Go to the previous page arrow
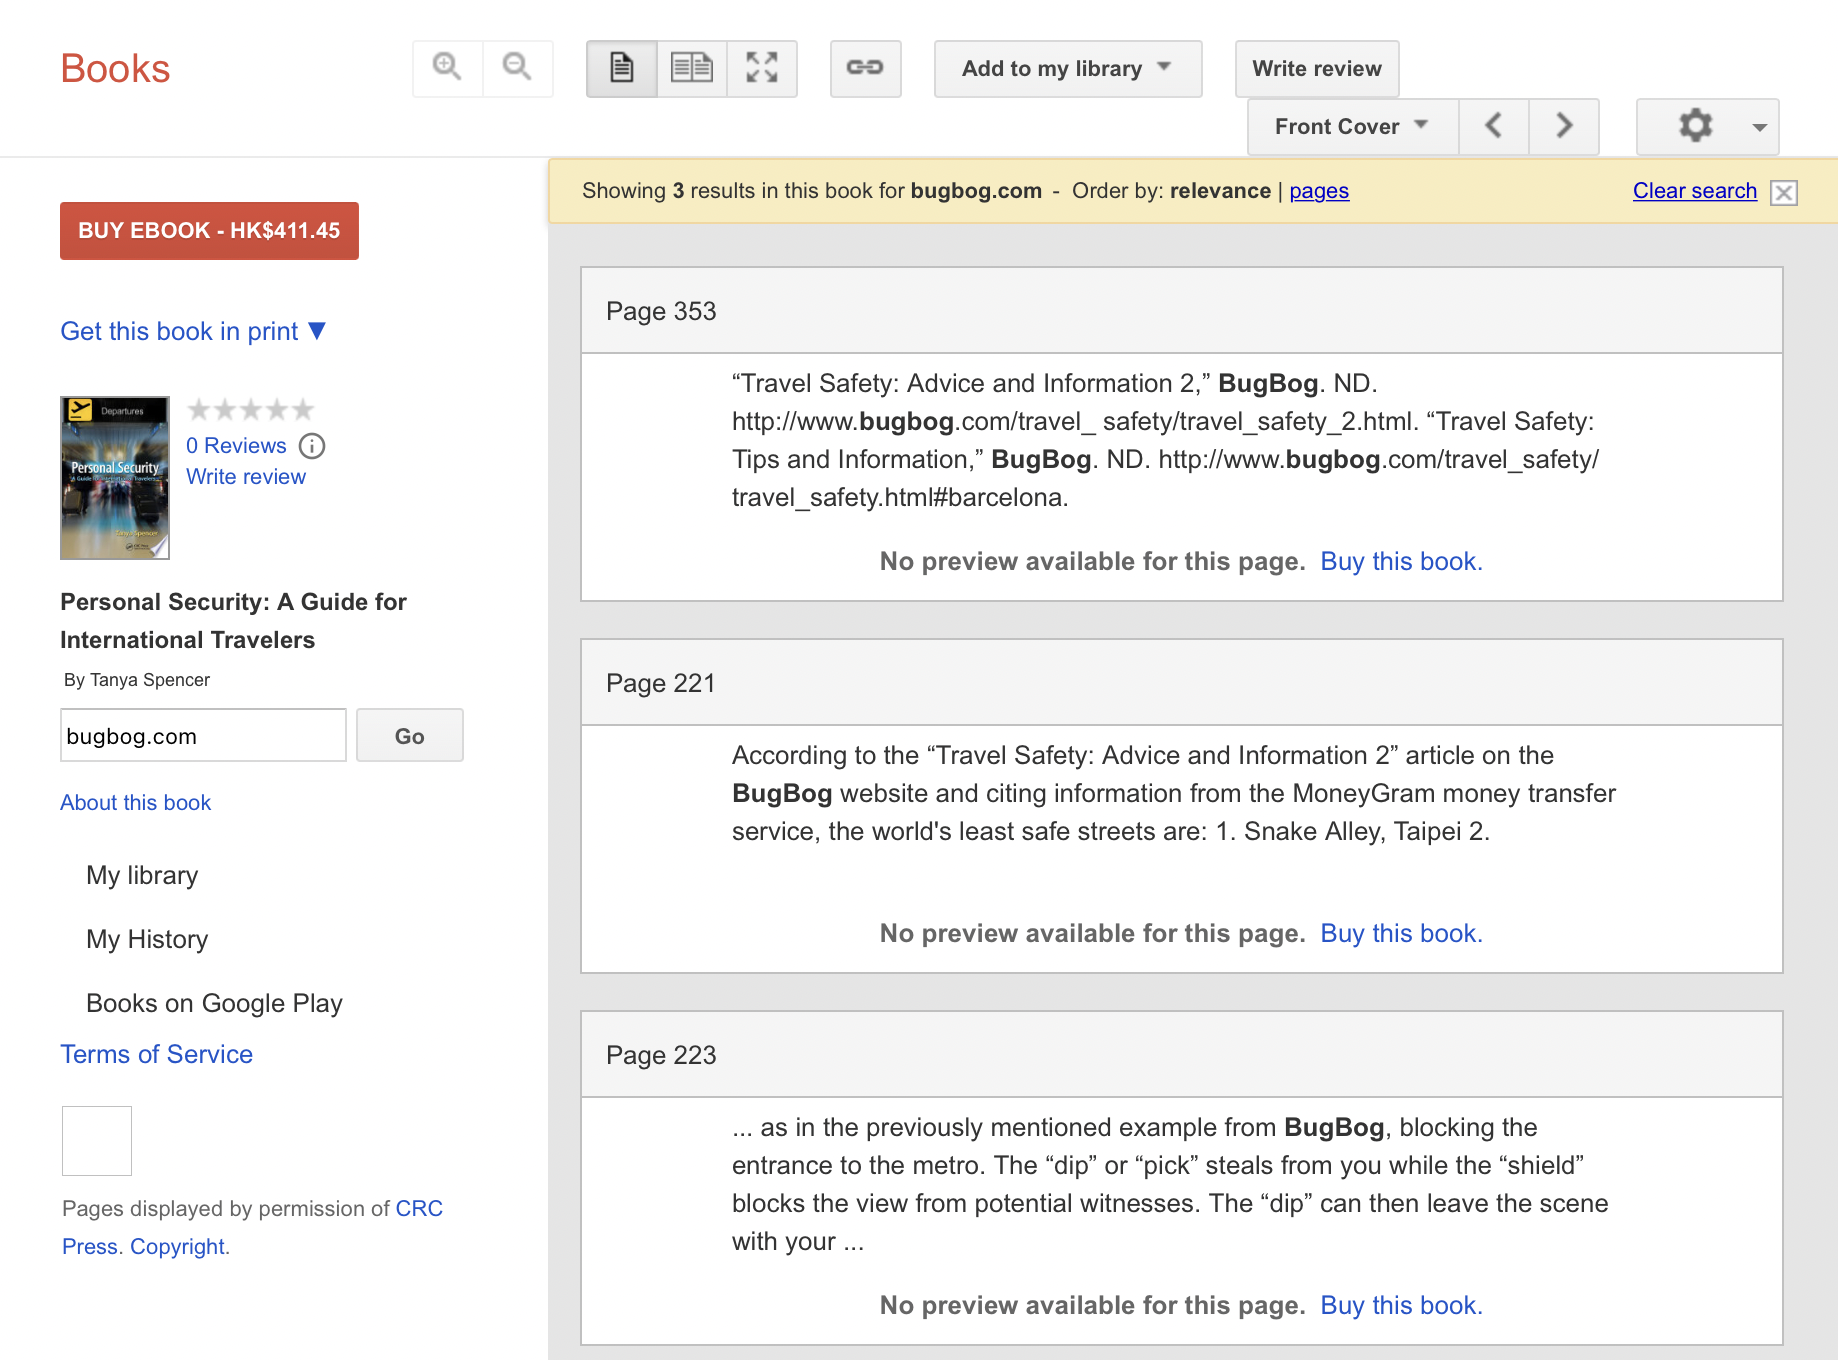 [x=1494, y=126]
